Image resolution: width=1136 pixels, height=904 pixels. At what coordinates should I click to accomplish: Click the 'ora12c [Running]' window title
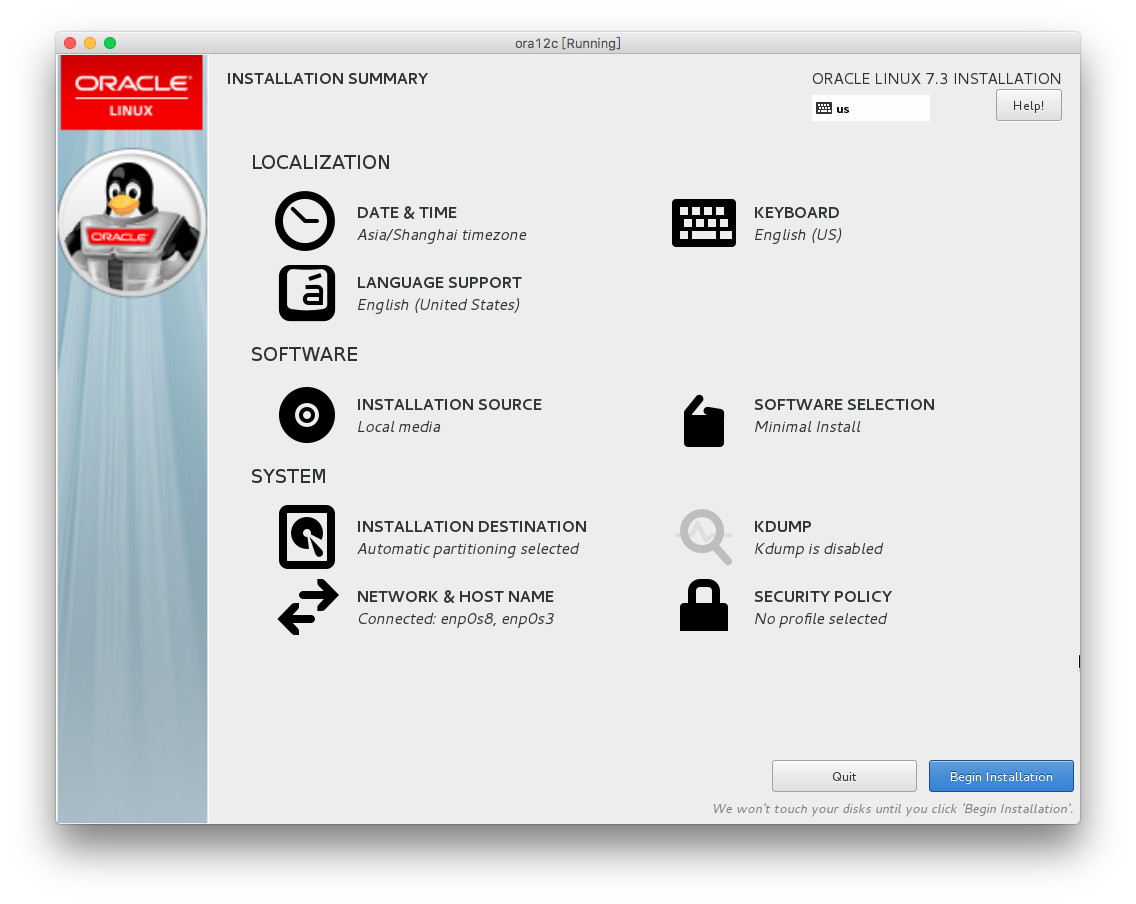[568, 43]
